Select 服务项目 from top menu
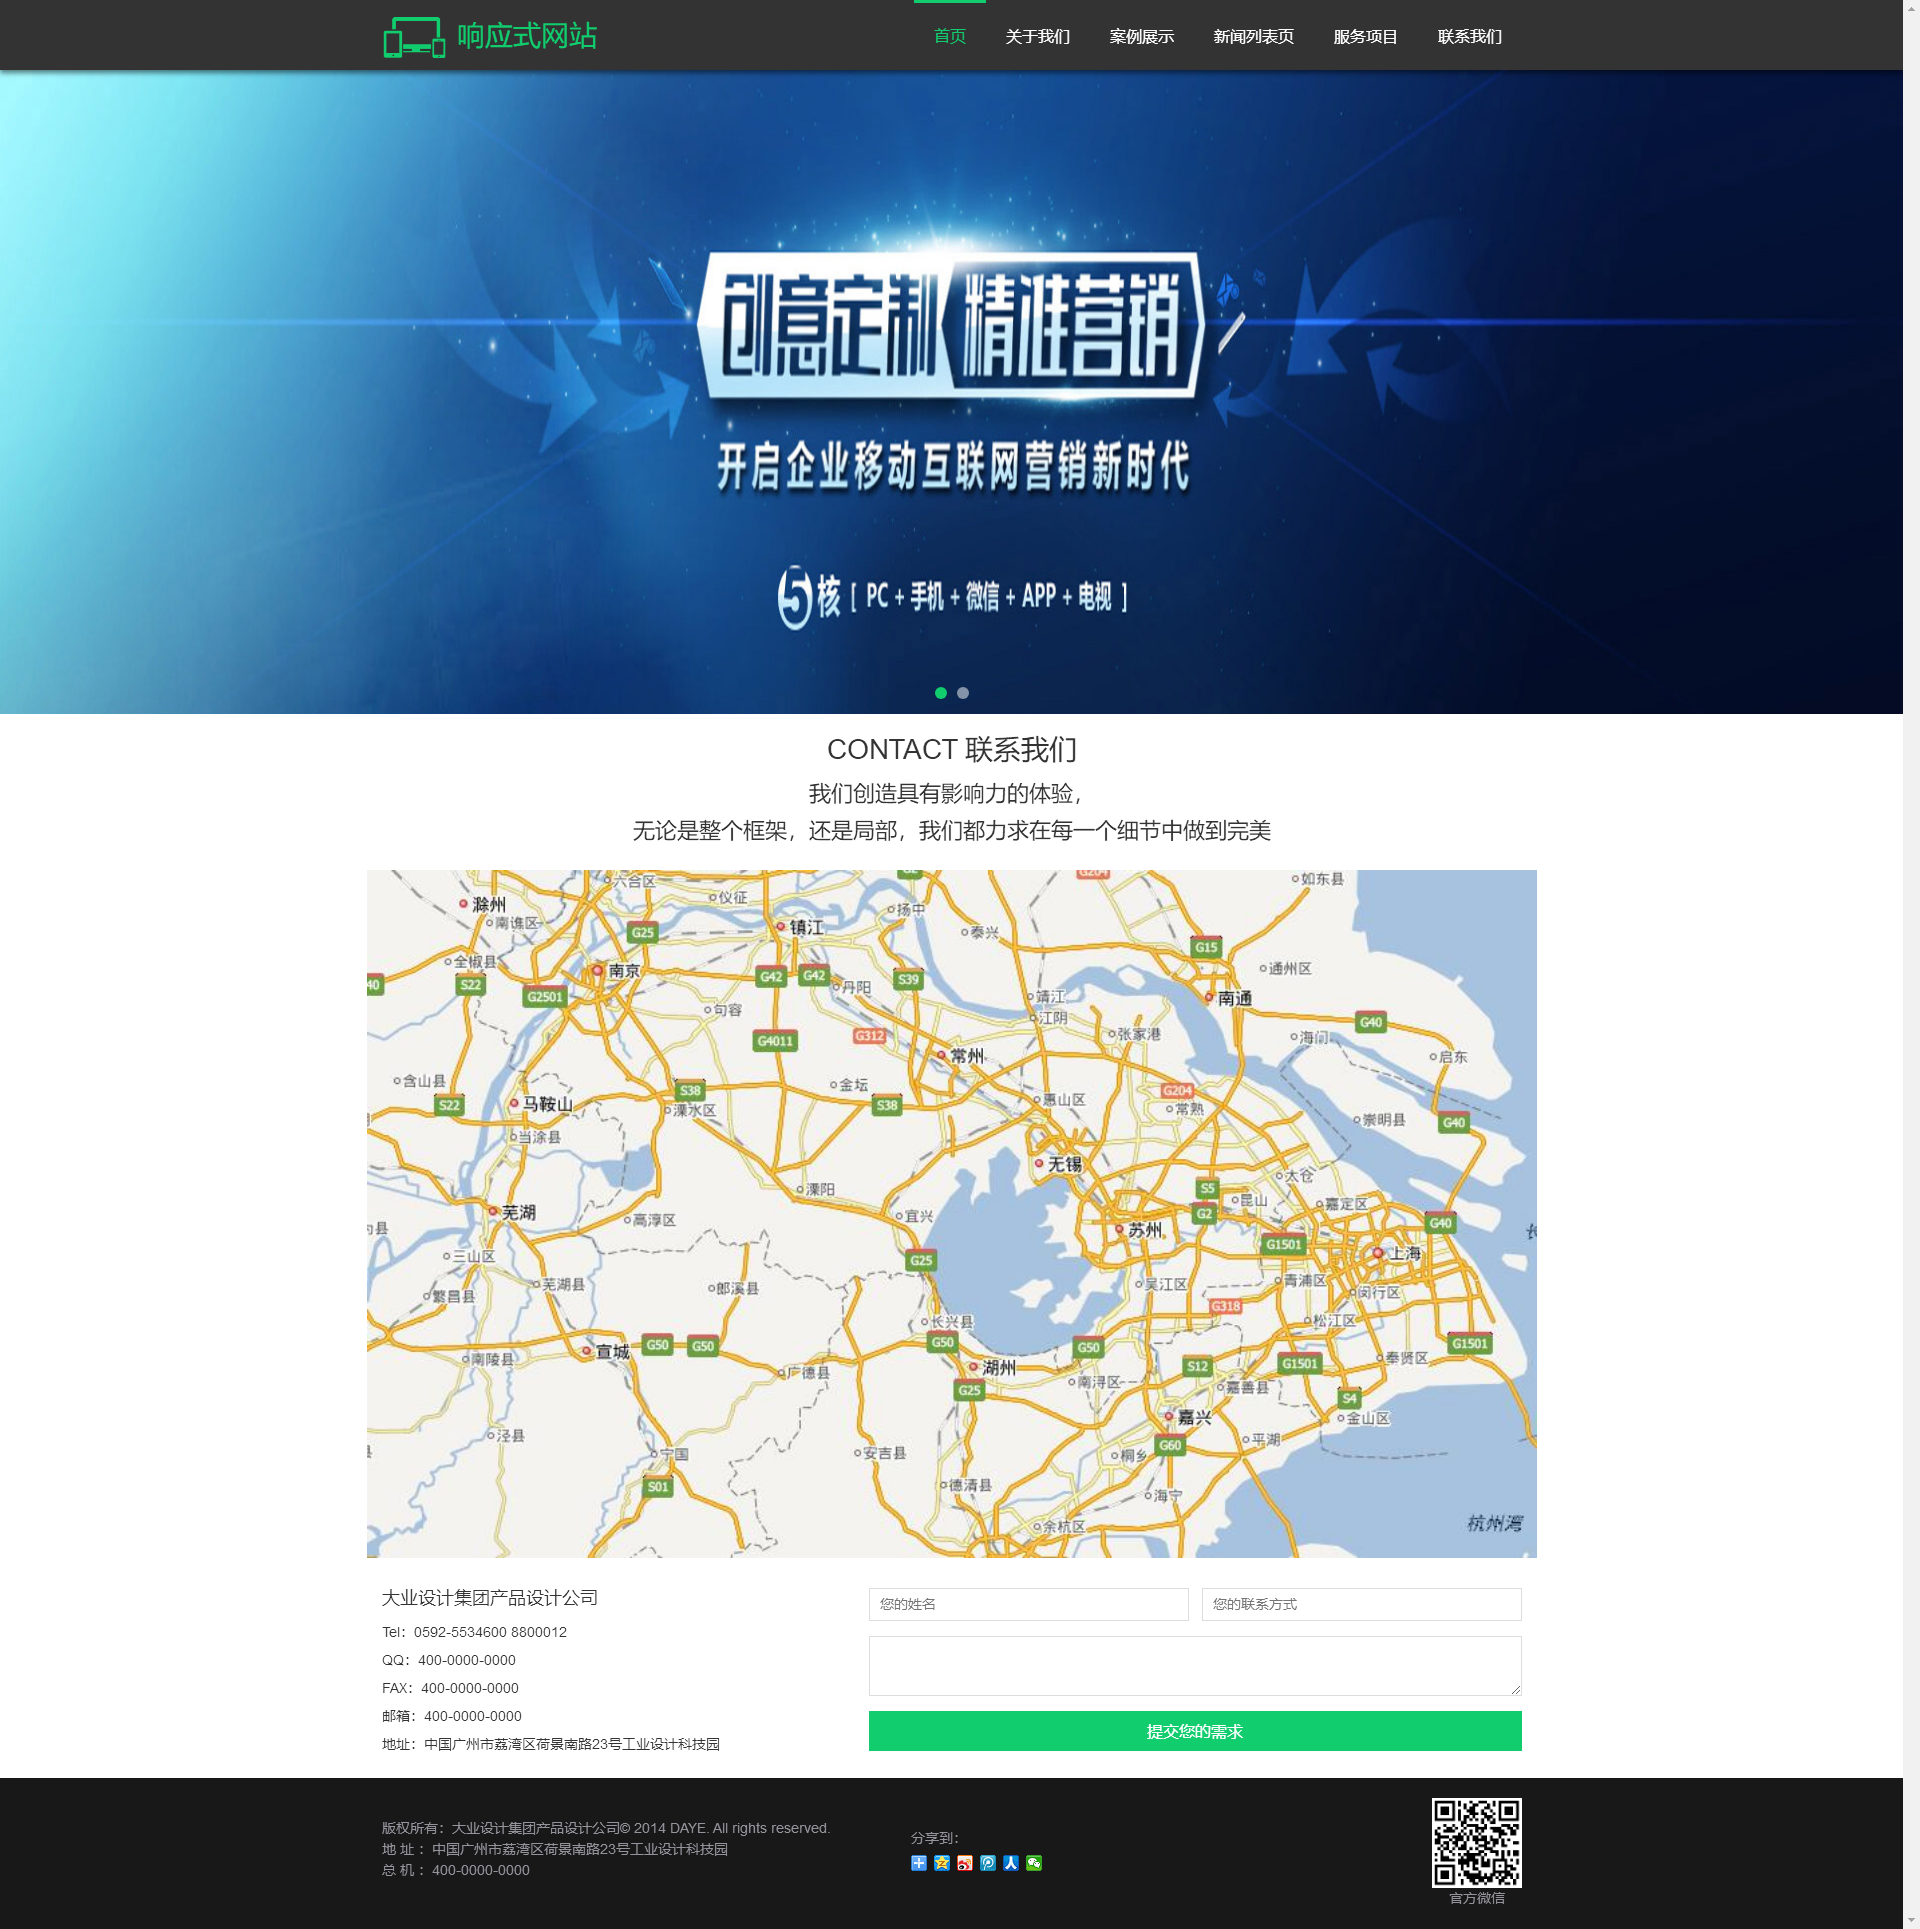Viewport: 1920px width, 1929px height. tap(1365, 37)
